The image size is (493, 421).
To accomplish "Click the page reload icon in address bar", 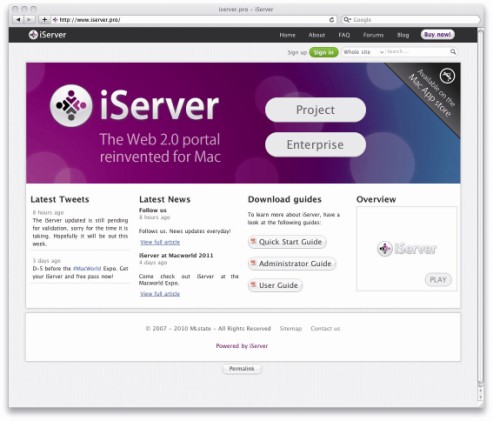I will click(331, 20).
